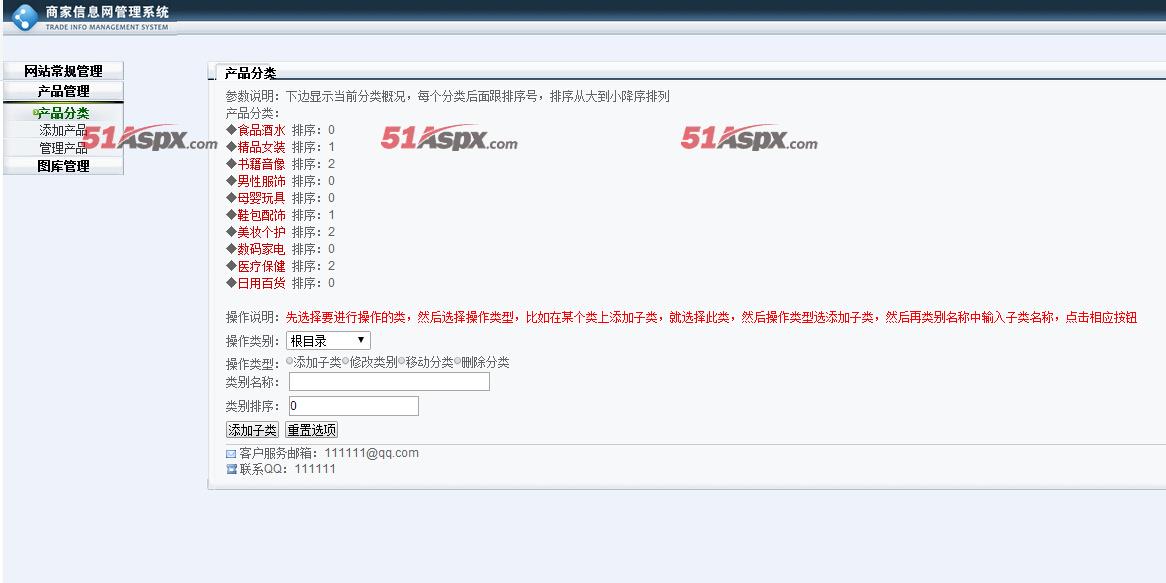The image size is (1166, 583).
Task: Select the 删除分类 radio button
Action: [457, 361]
